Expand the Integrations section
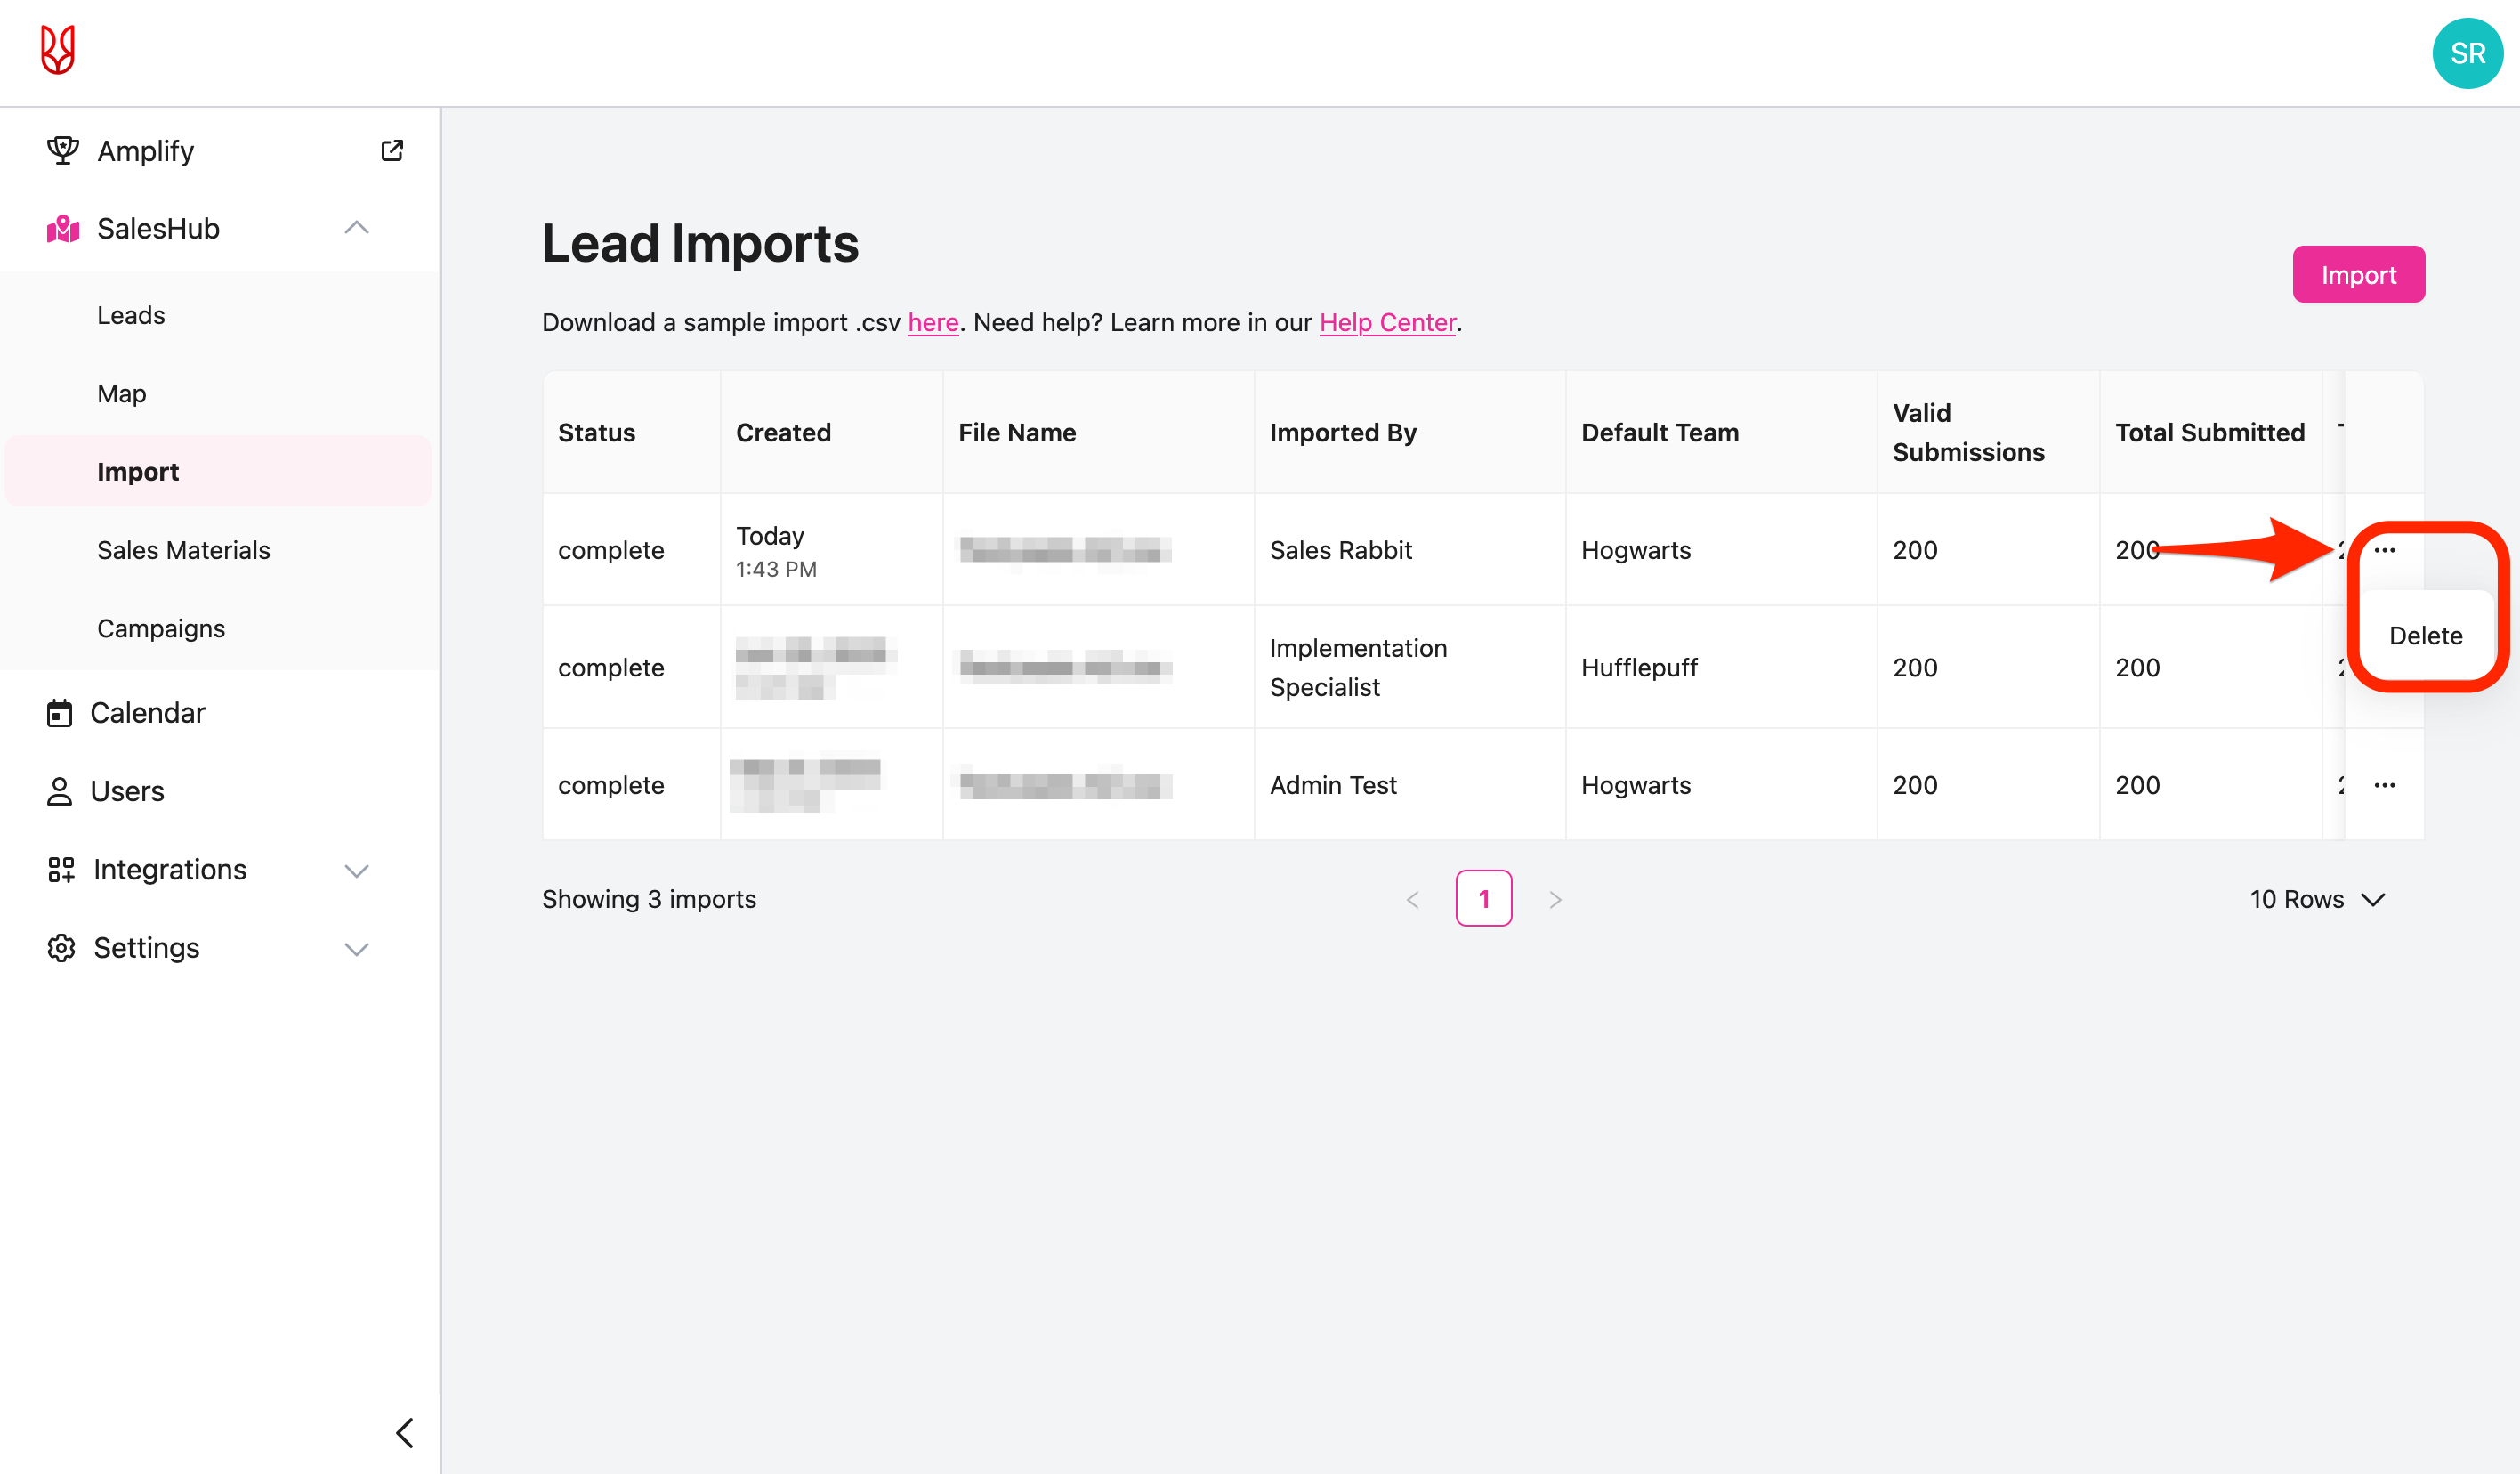 357,870
